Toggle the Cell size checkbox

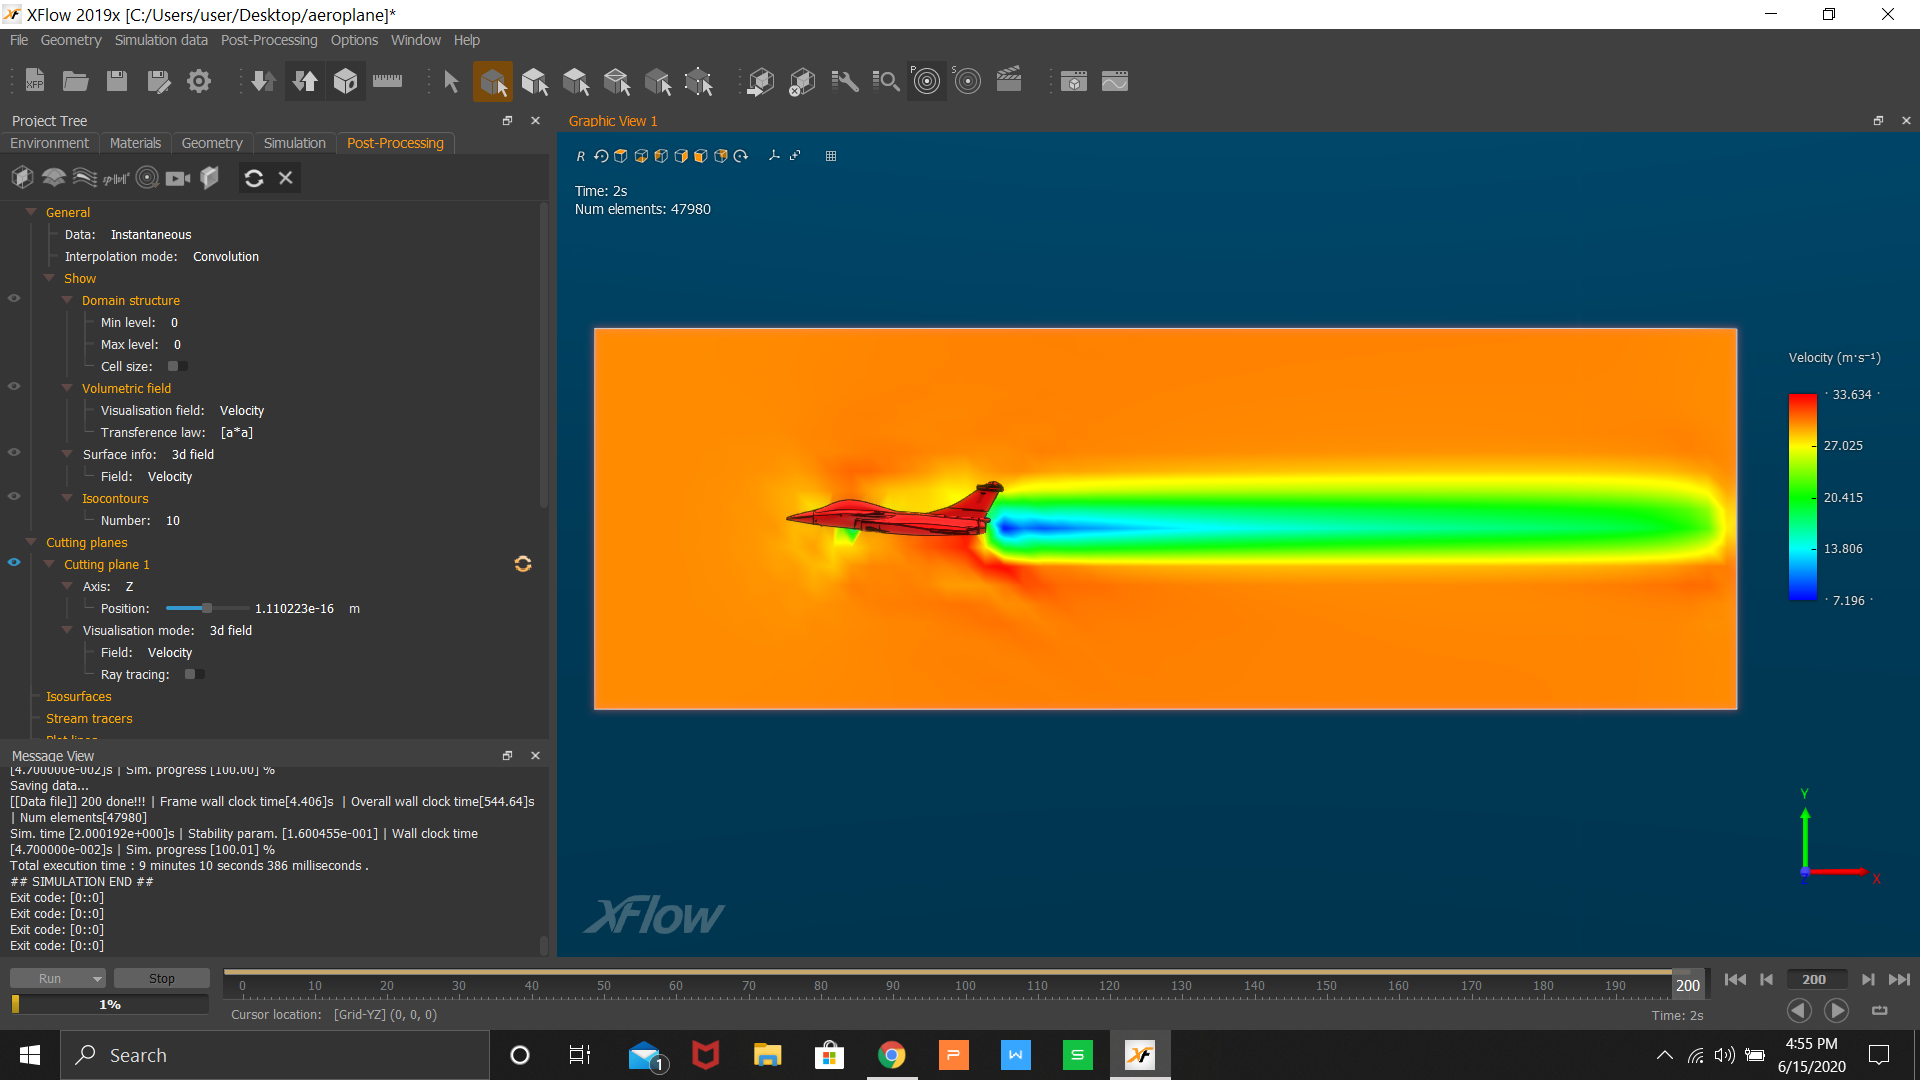(177, 367)
